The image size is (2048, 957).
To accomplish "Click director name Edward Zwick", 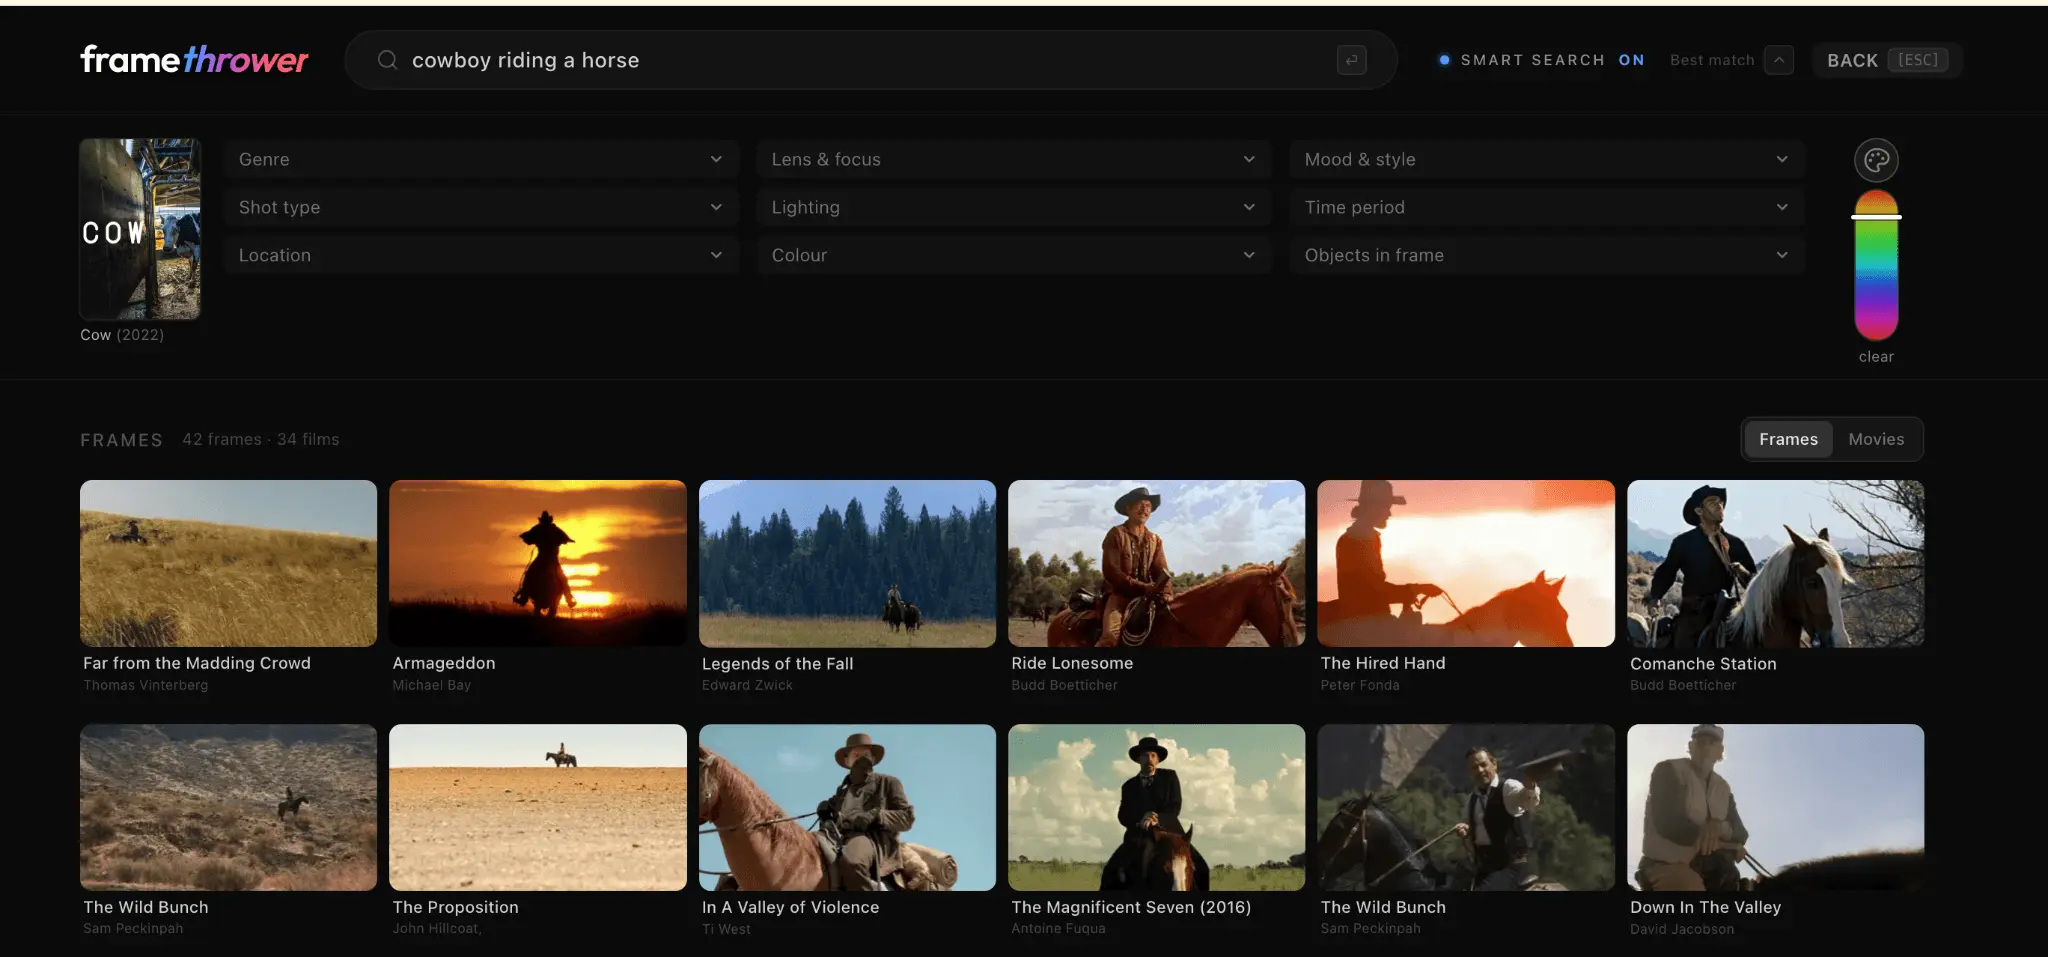I will tap(747, 685).
